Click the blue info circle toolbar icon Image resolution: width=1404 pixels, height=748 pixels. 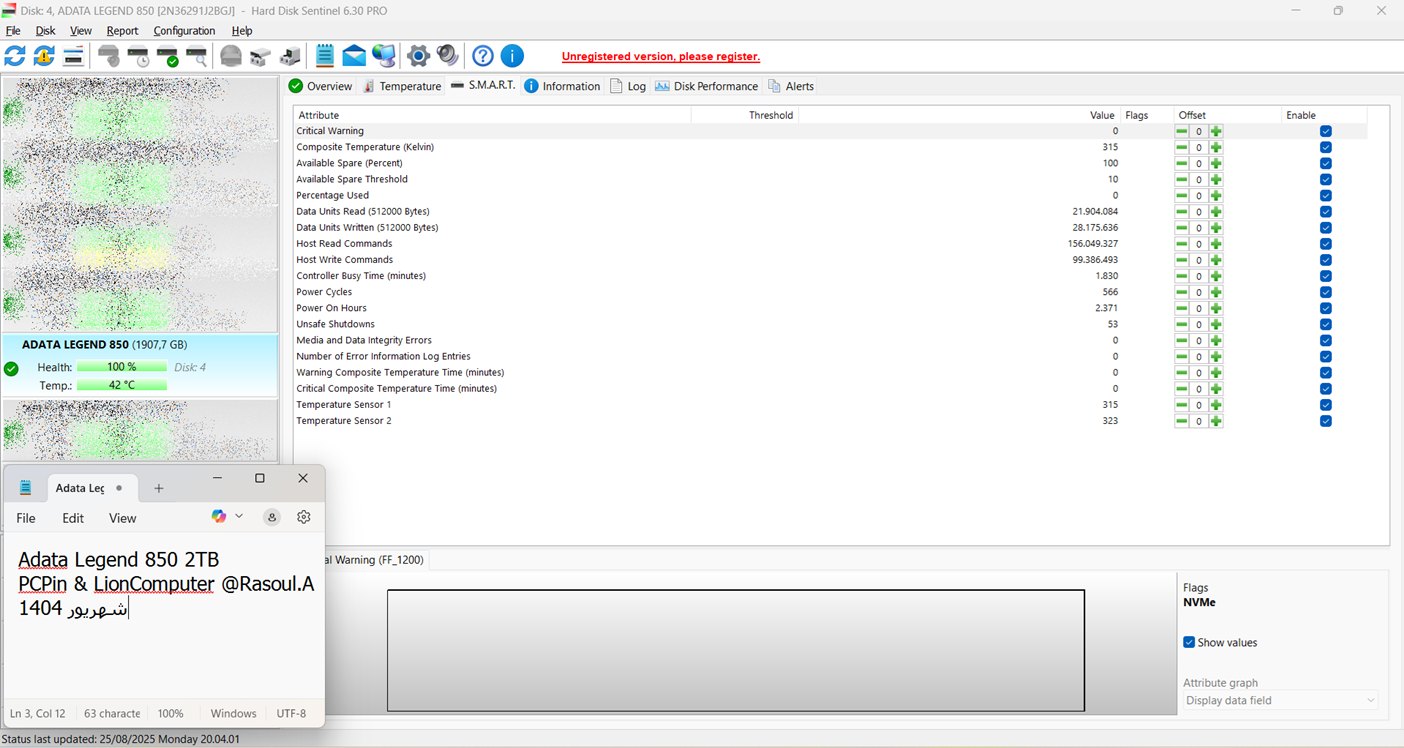[x=512, y=56]
